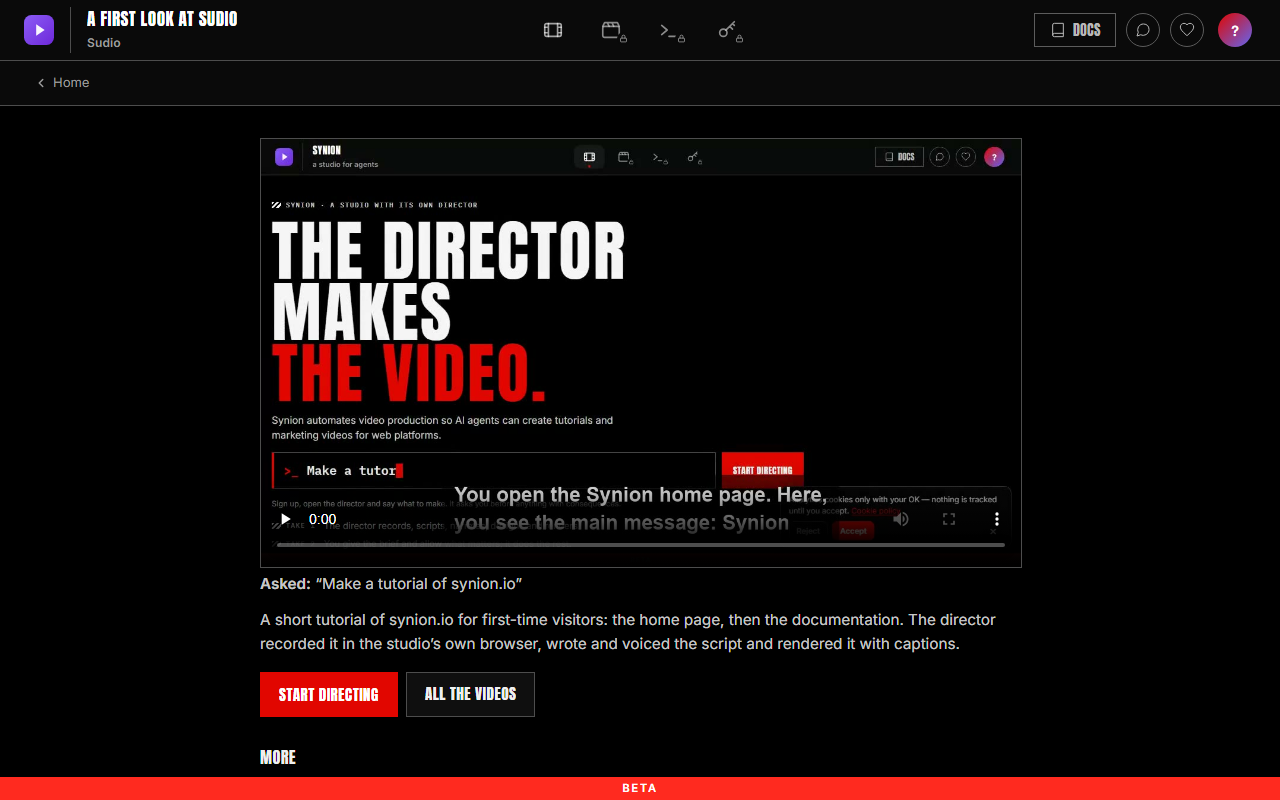
Task: Open the locked terminal prompt icon in top navigation
Action: [672, 31]
